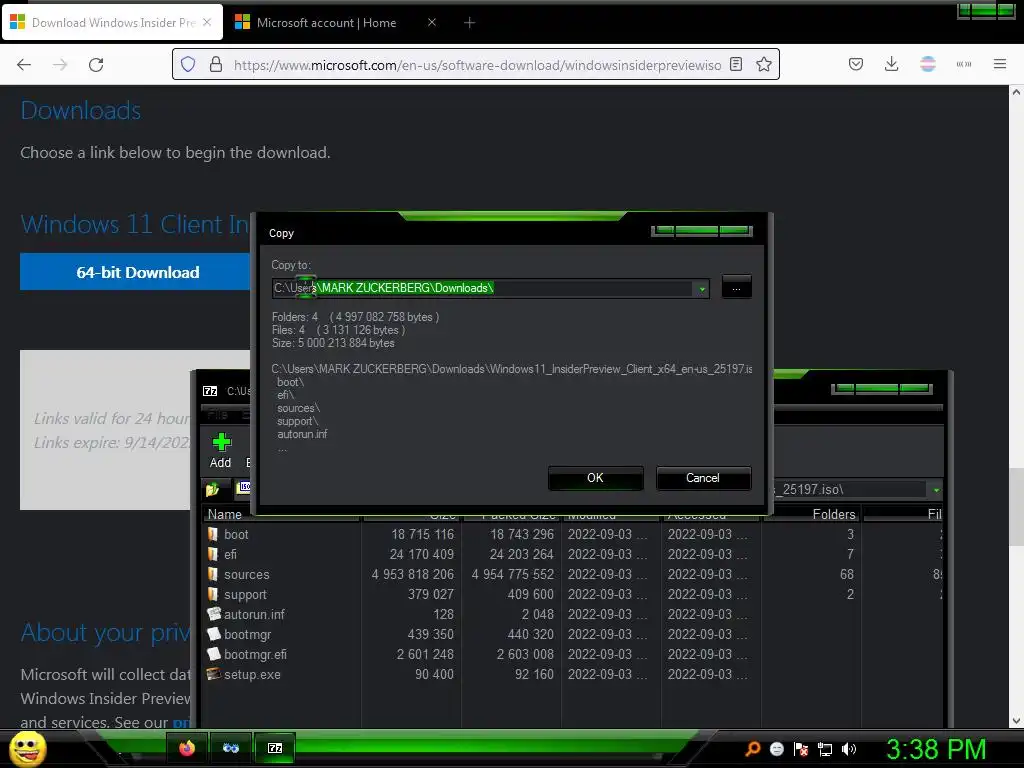This screenshot has width=1024, height=768.
Task: Open the round face tray icon
Action: point(776,749)
